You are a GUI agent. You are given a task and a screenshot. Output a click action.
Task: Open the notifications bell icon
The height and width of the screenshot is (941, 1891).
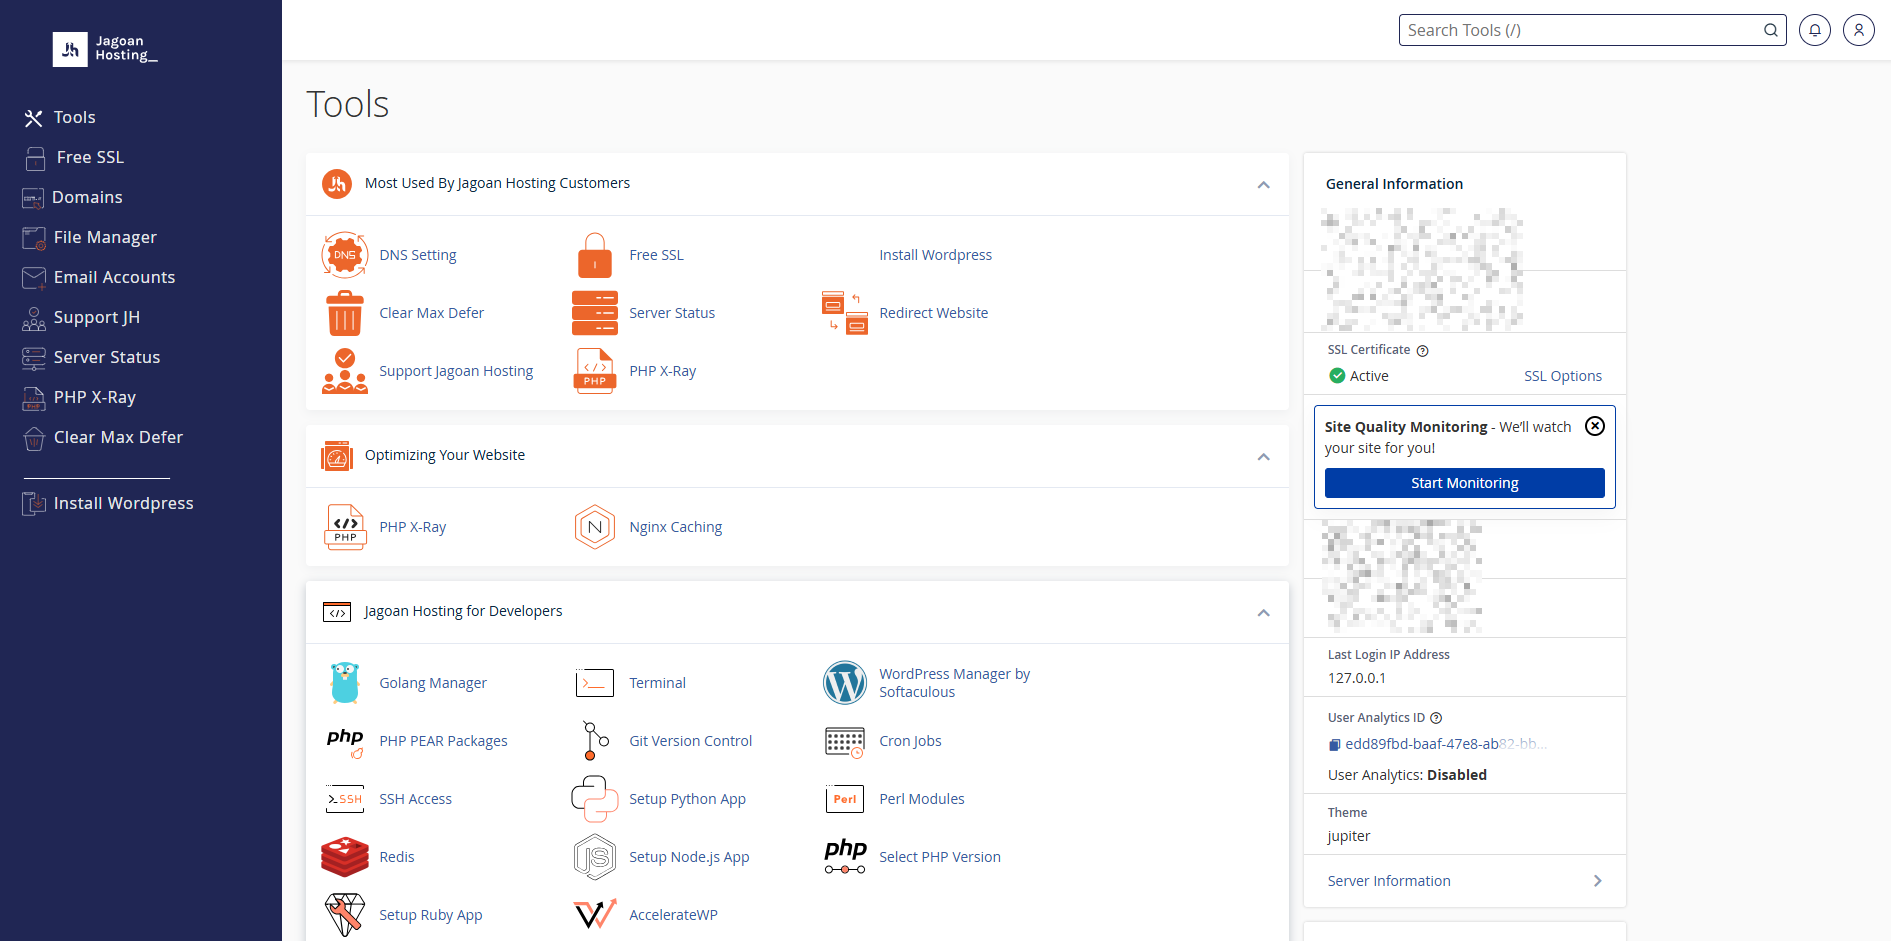1815,30
